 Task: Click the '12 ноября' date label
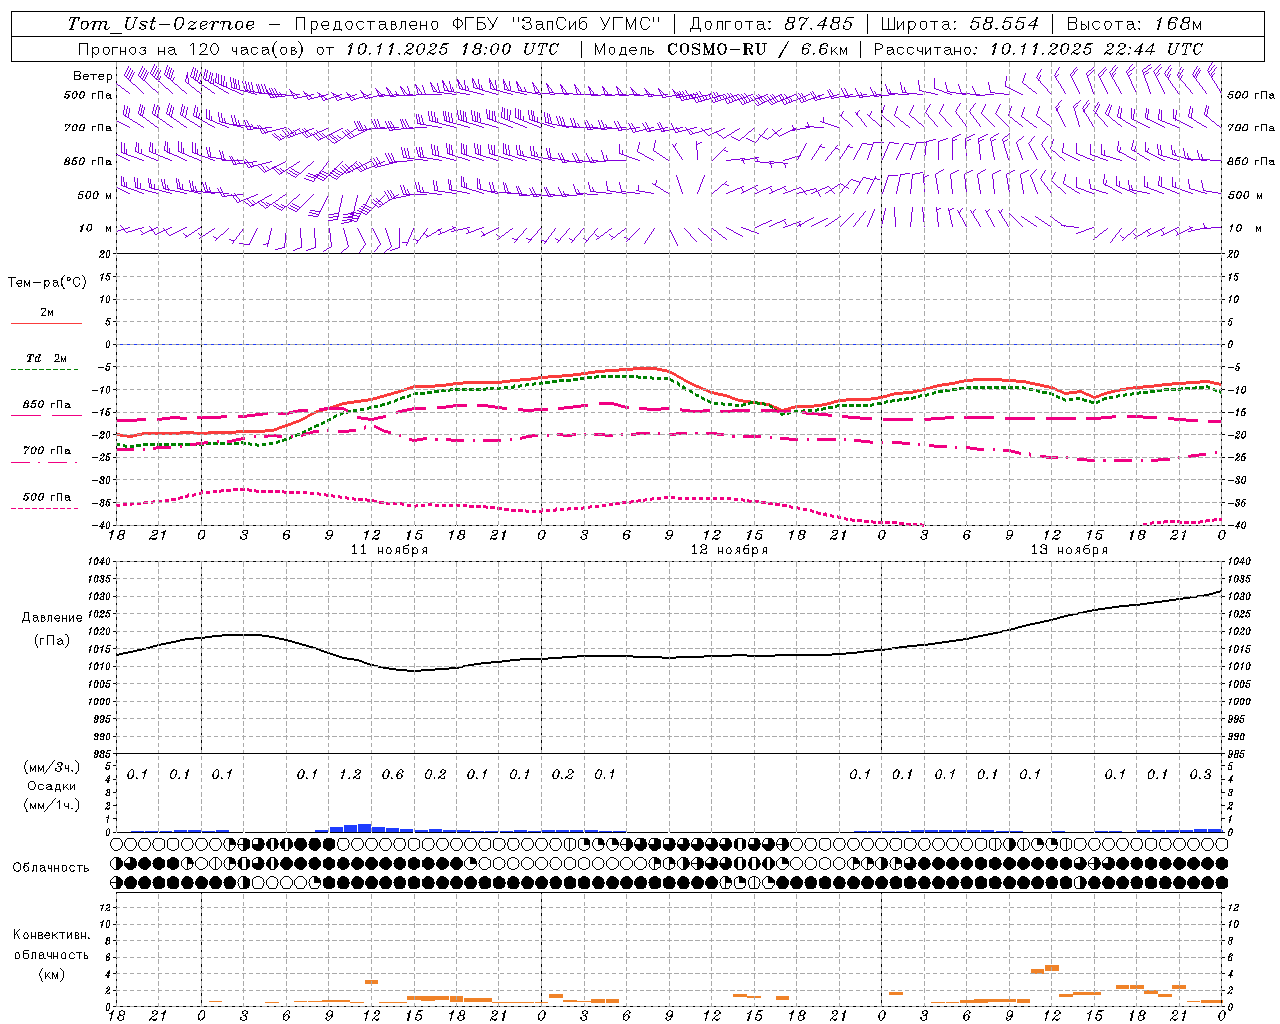click(x=729, y=550)
